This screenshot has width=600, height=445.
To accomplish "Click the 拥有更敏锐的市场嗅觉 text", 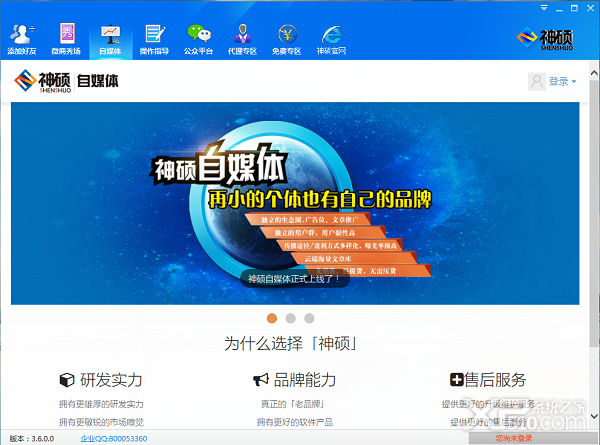I will 101,422.
